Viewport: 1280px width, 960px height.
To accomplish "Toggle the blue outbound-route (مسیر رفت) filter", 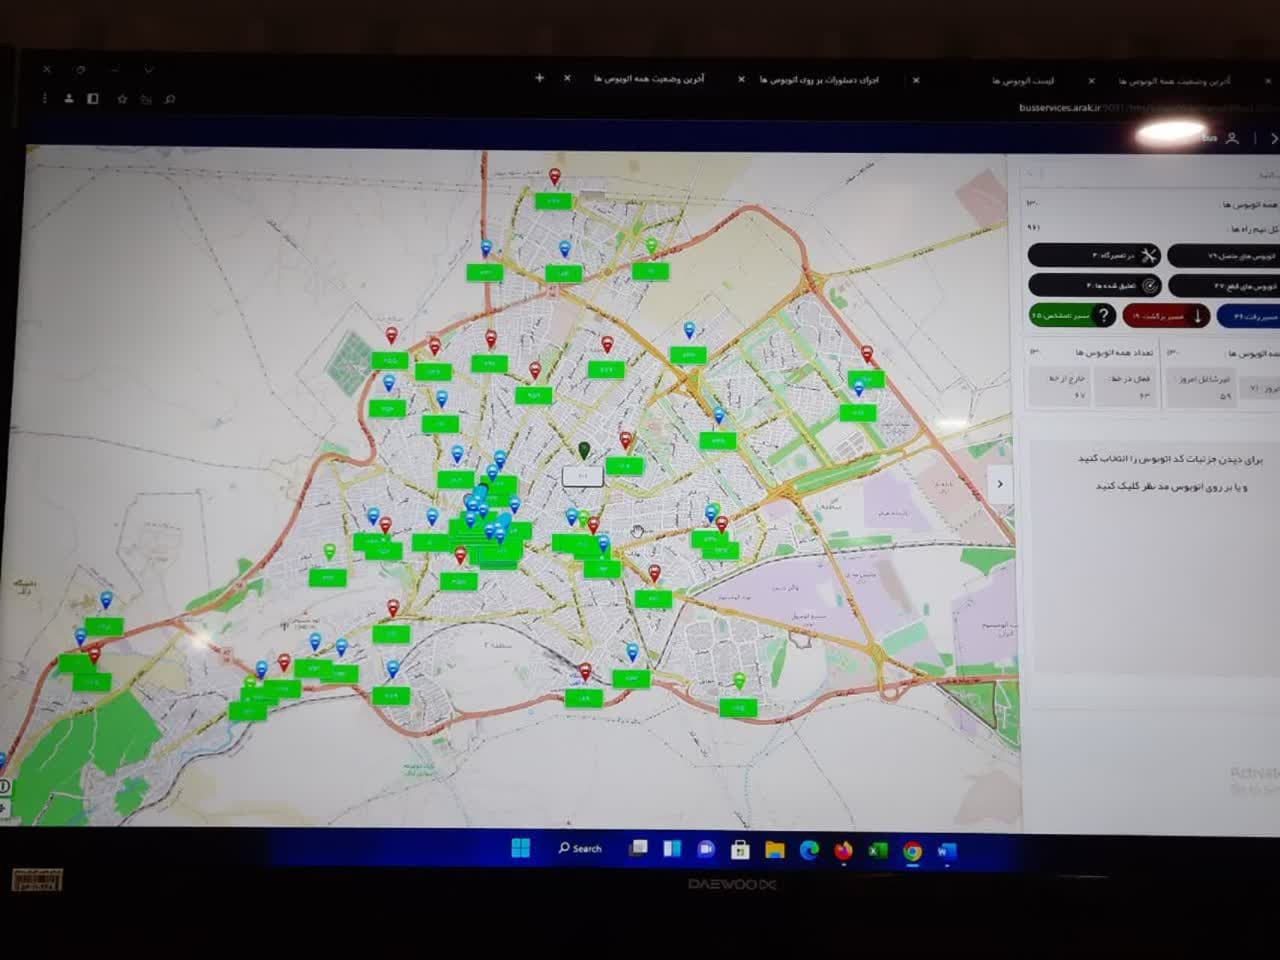I will click(1249, 317).
